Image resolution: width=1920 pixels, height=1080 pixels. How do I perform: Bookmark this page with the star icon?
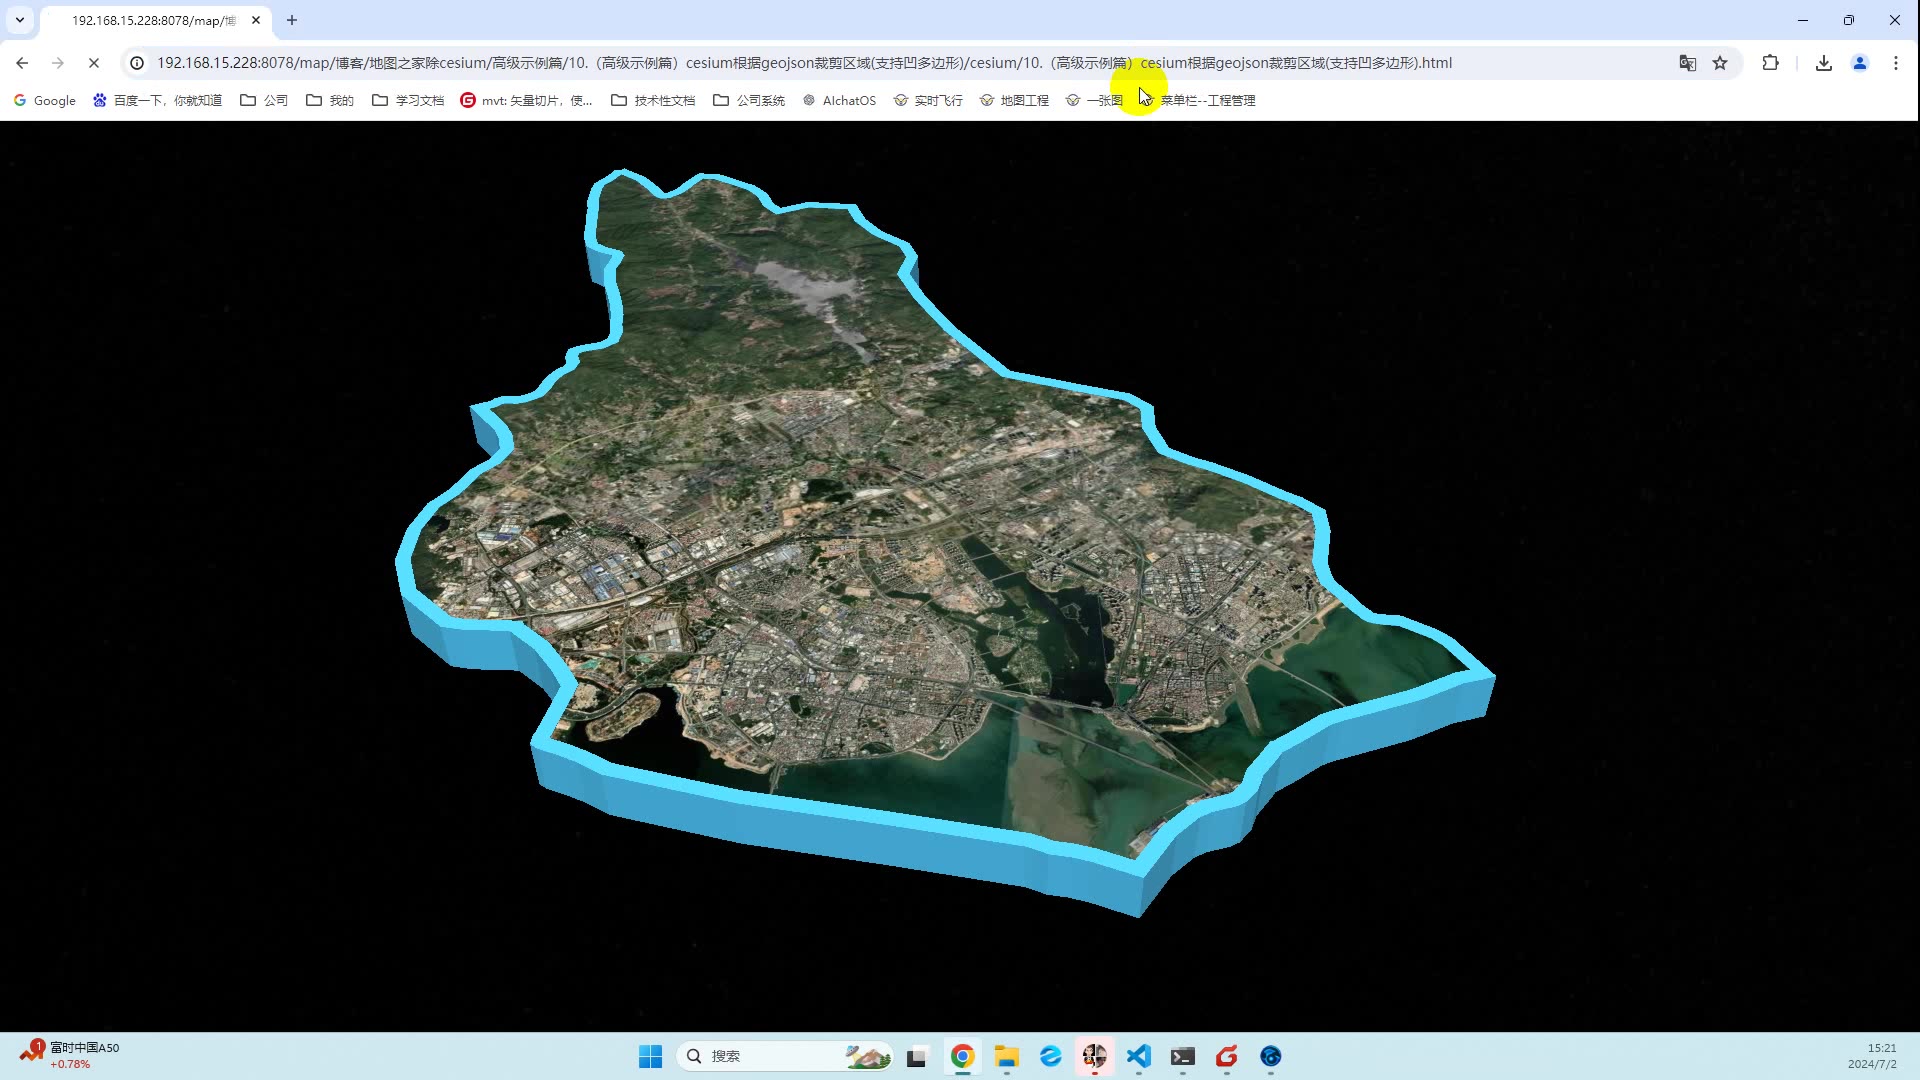(1720, 63)
